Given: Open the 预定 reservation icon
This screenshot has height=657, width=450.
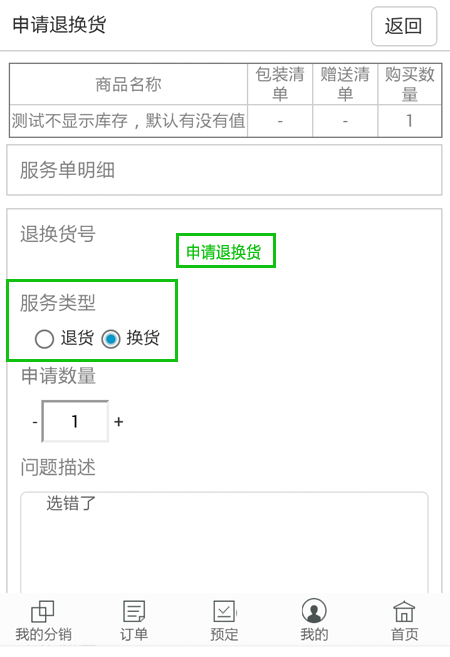Looking at the screenshot, I should [x=225, y=612].
